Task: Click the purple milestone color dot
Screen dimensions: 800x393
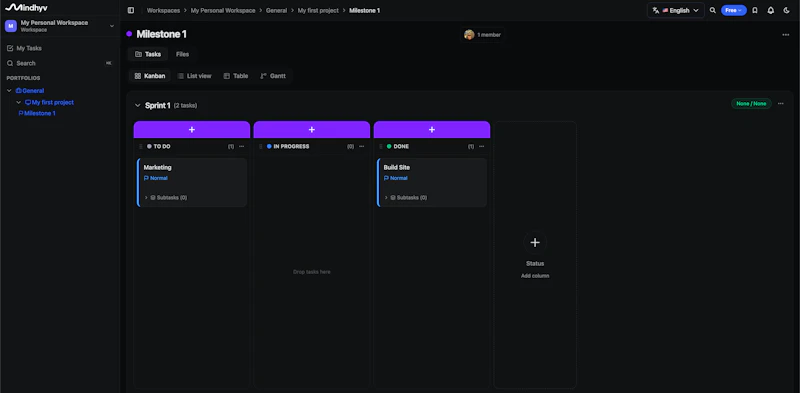Action: click(129, 34)
